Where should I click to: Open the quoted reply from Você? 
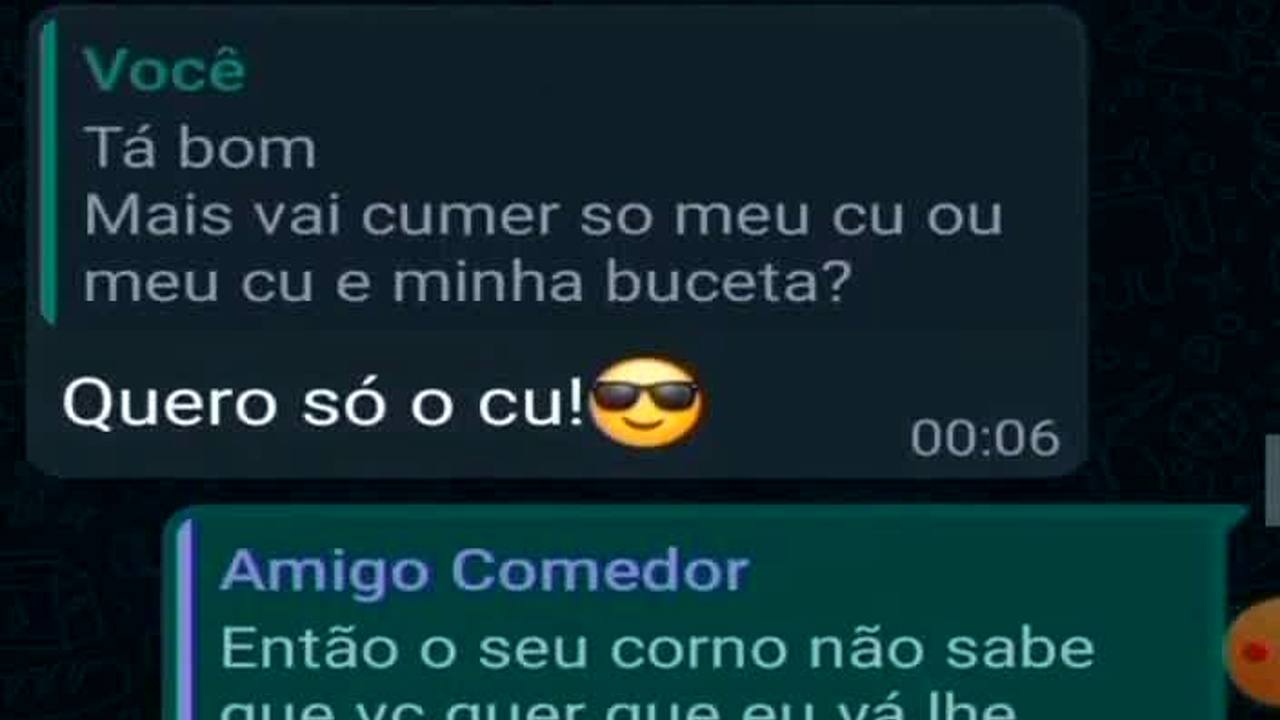tap(560, 172)
